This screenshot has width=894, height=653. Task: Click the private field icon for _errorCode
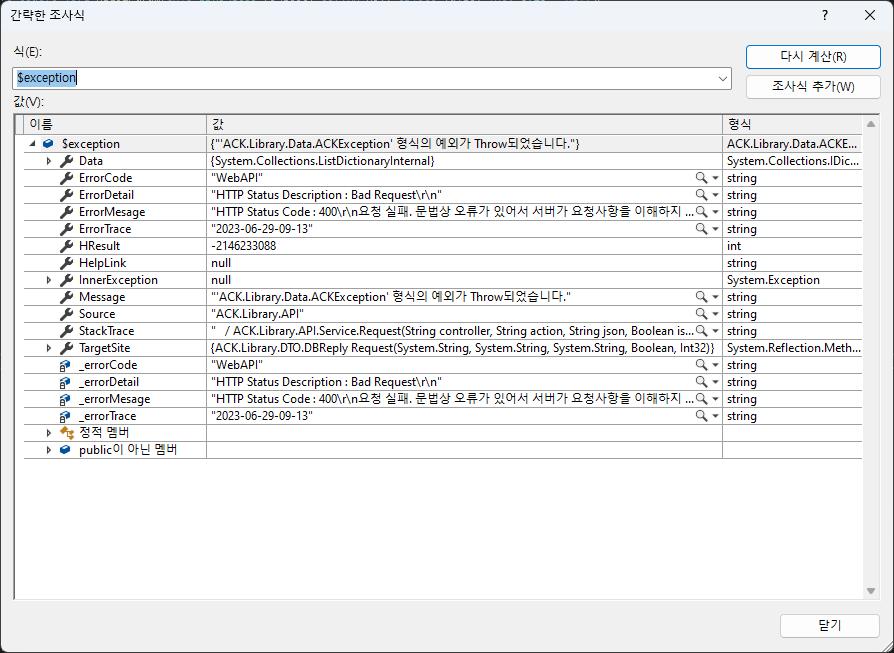(66, 365)
